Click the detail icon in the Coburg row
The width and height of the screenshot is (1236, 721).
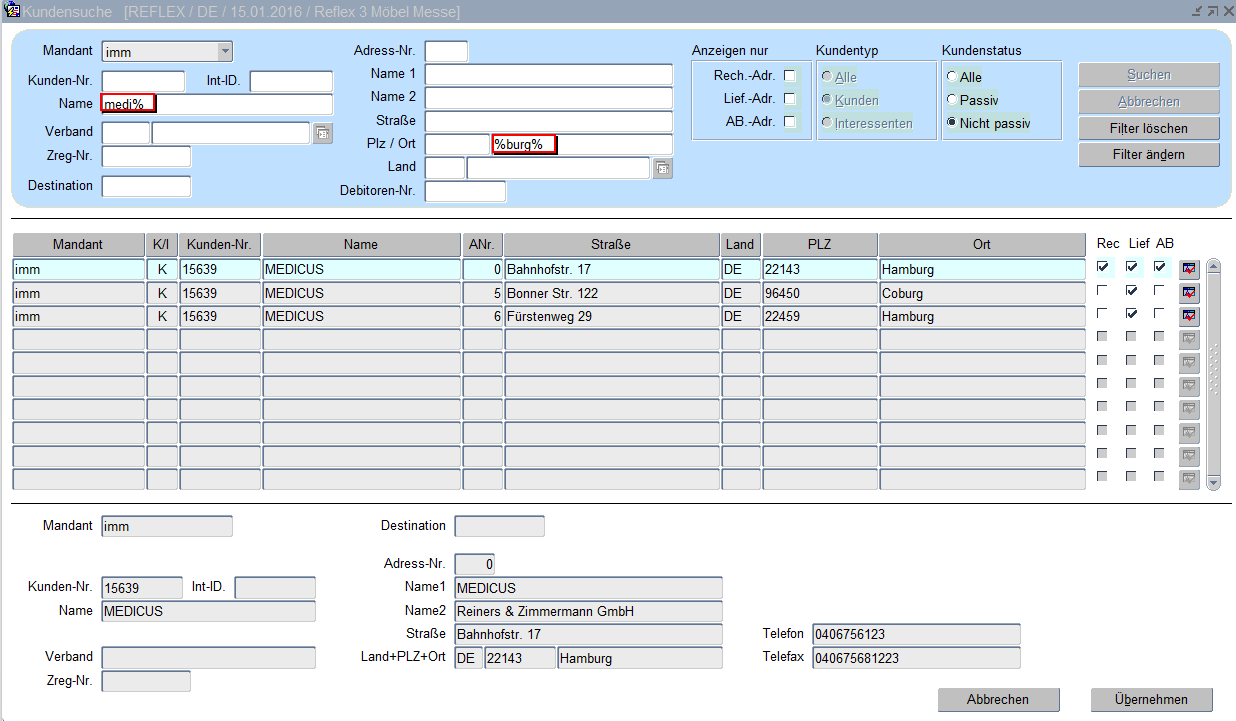point(1188,293)
